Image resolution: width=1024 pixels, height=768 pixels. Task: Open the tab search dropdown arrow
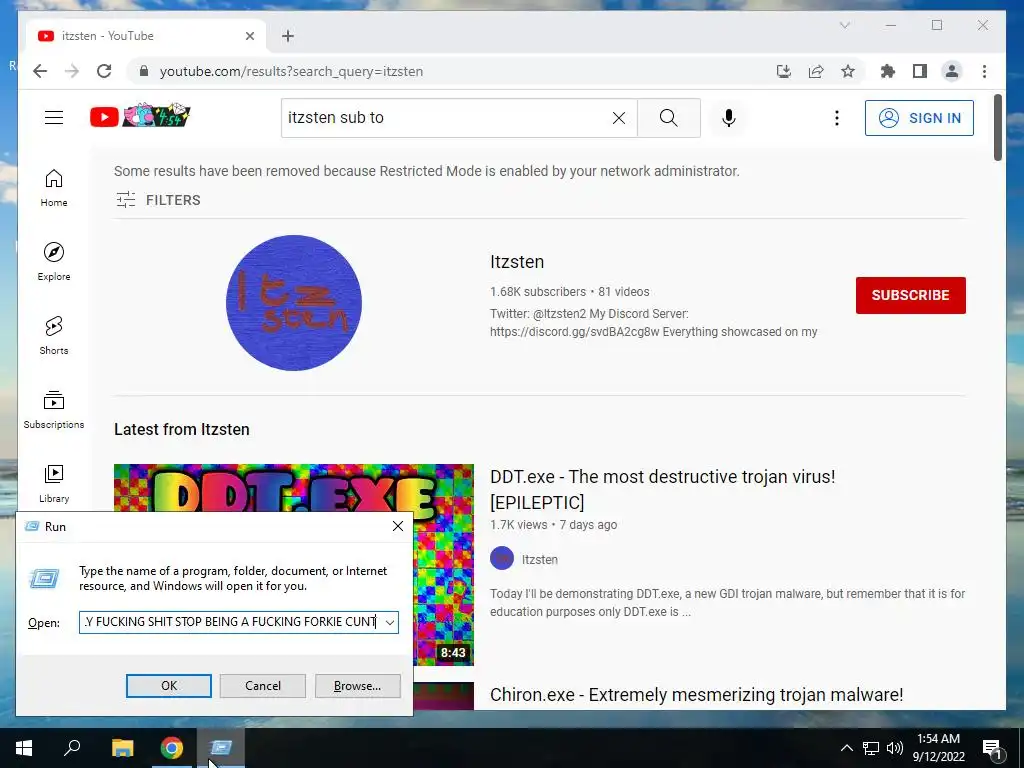[x=844, y=25]
